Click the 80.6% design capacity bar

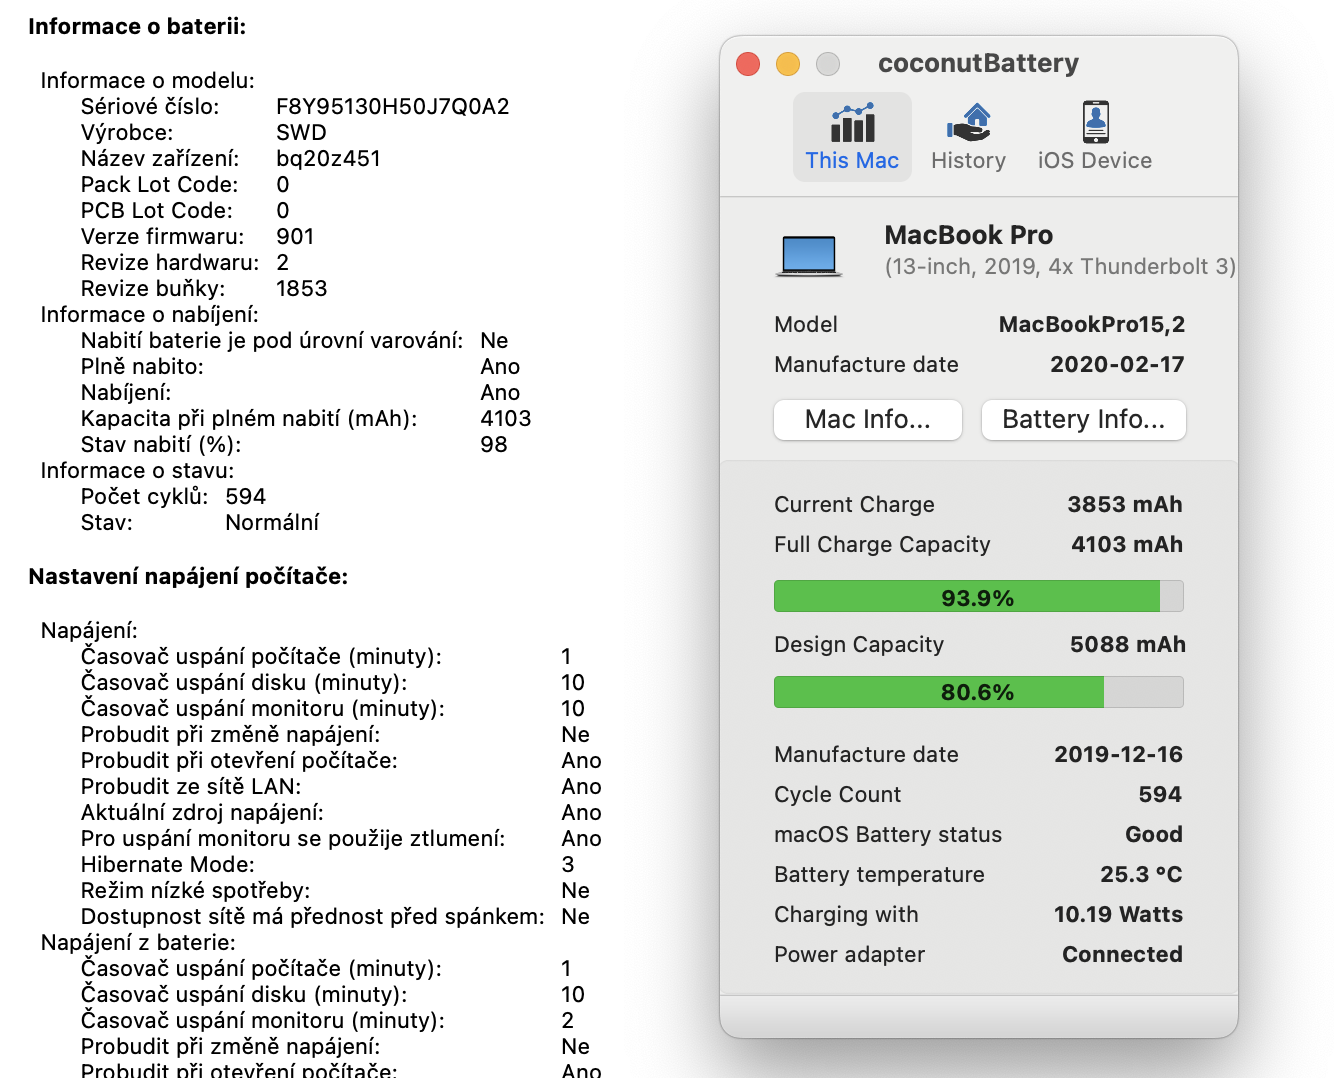click(979, 691)
